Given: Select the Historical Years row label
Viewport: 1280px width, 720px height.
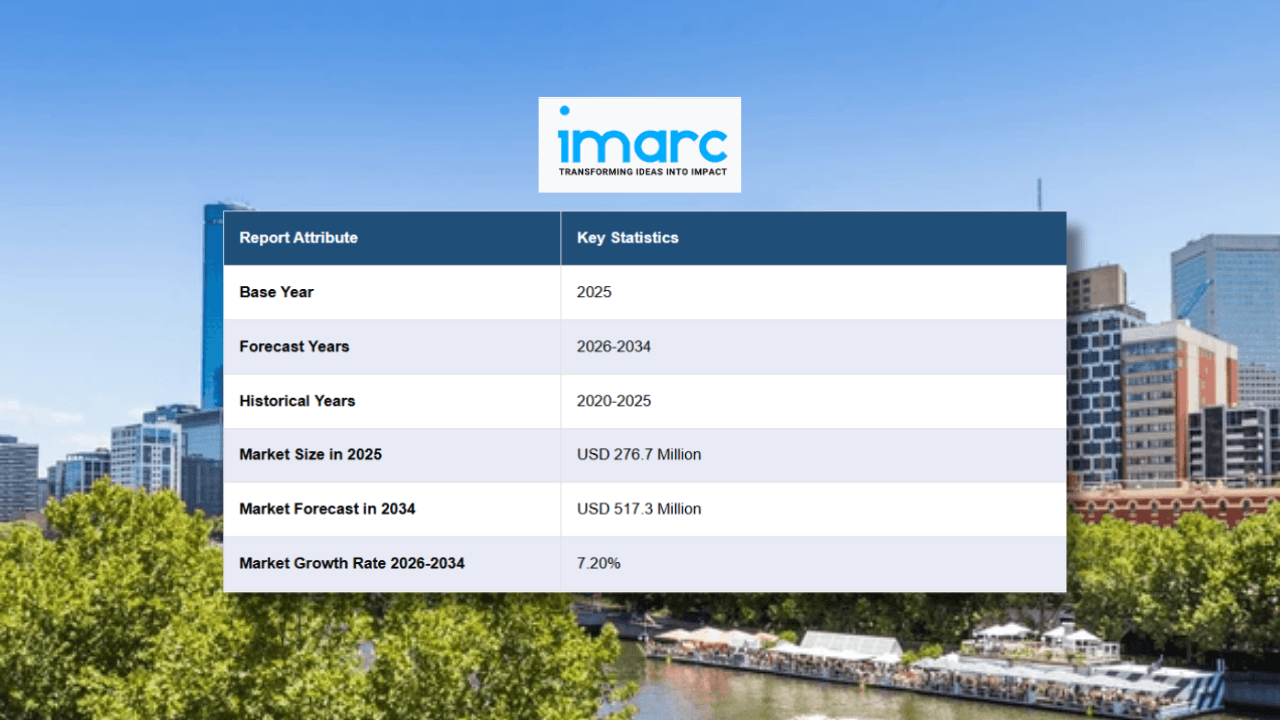Looking at the screenshot, I should pyautogui.click(x=297, y=400).
